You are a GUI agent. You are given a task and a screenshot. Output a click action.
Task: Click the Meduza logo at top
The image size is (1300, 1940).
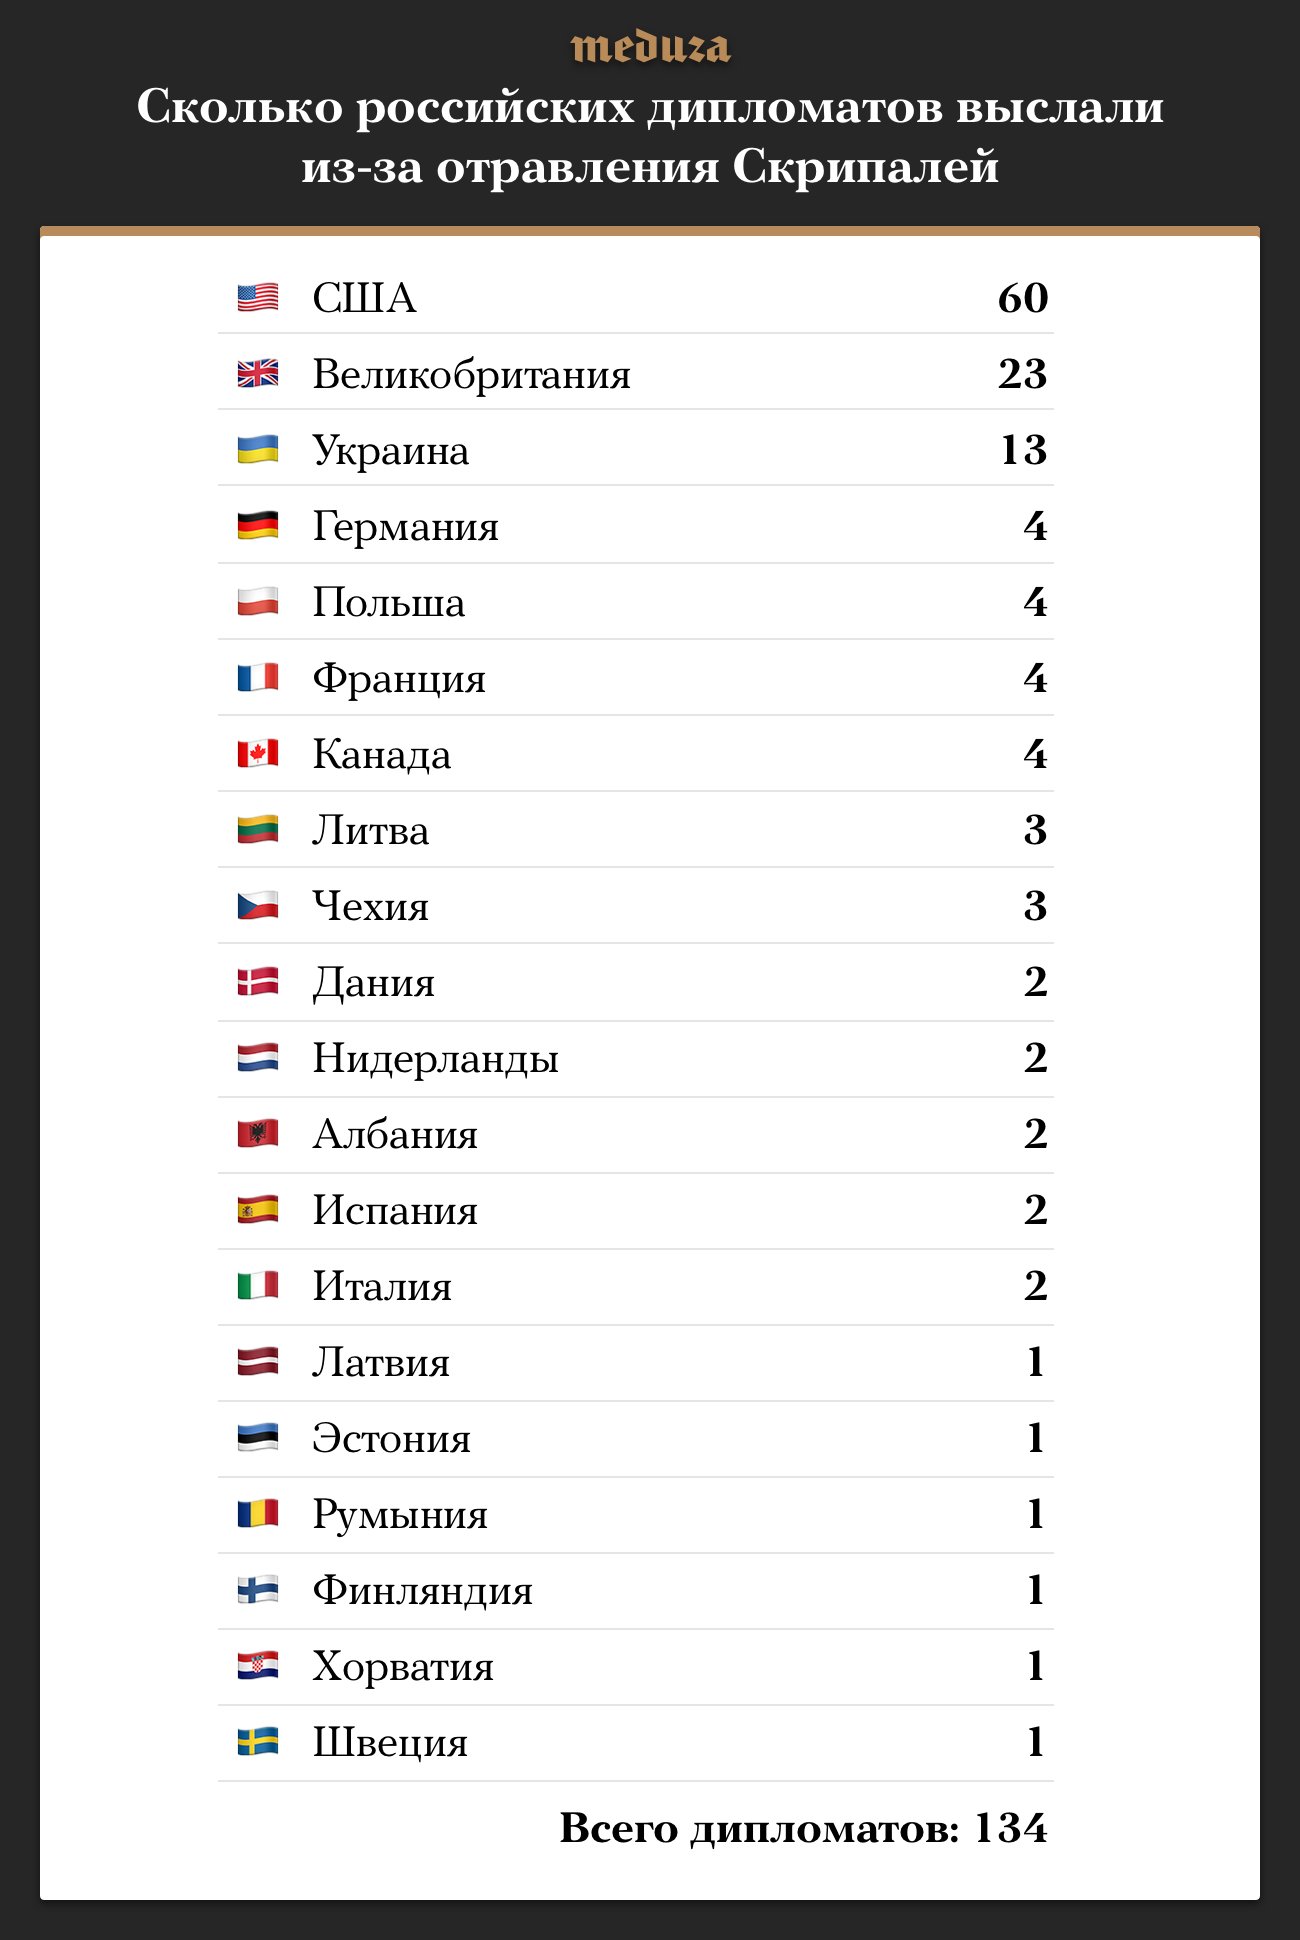pyautogui.click(x=650, y=47)
